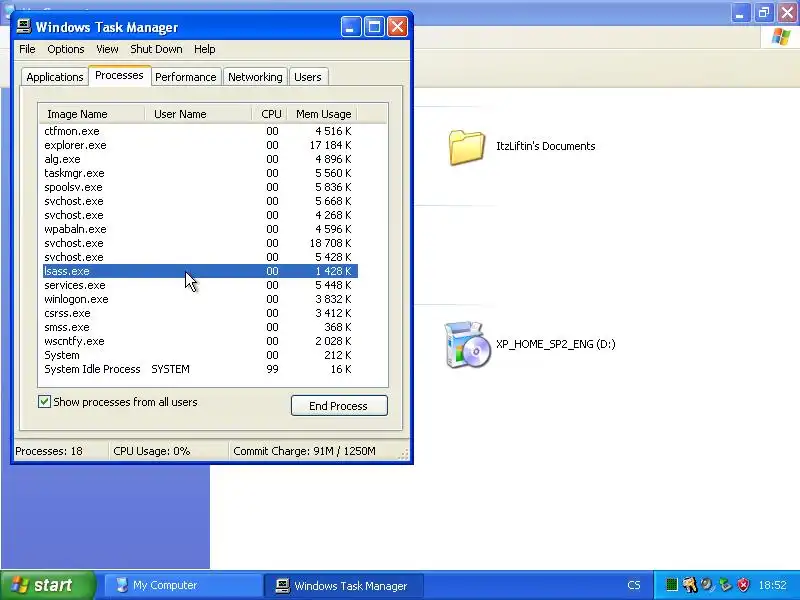Select the alg.exe process row
The height and width of the screenshot is (600, 800).
pyautogui.click(x=200, y=159)
